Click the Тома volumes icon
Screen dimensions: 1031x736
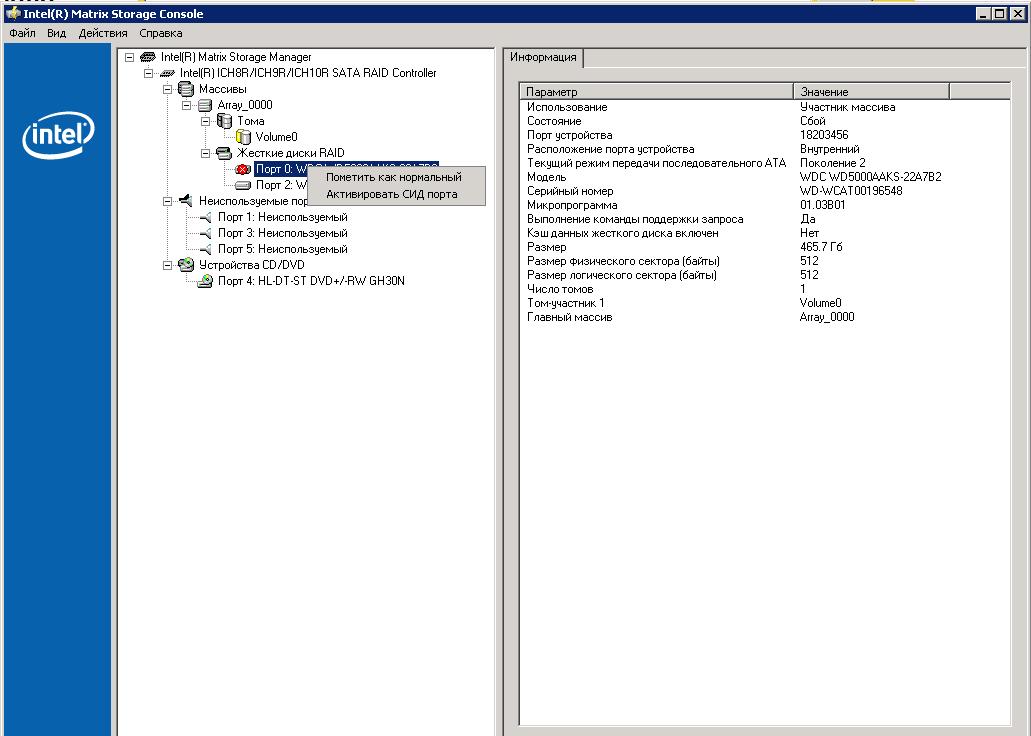(x=224, y=121)
